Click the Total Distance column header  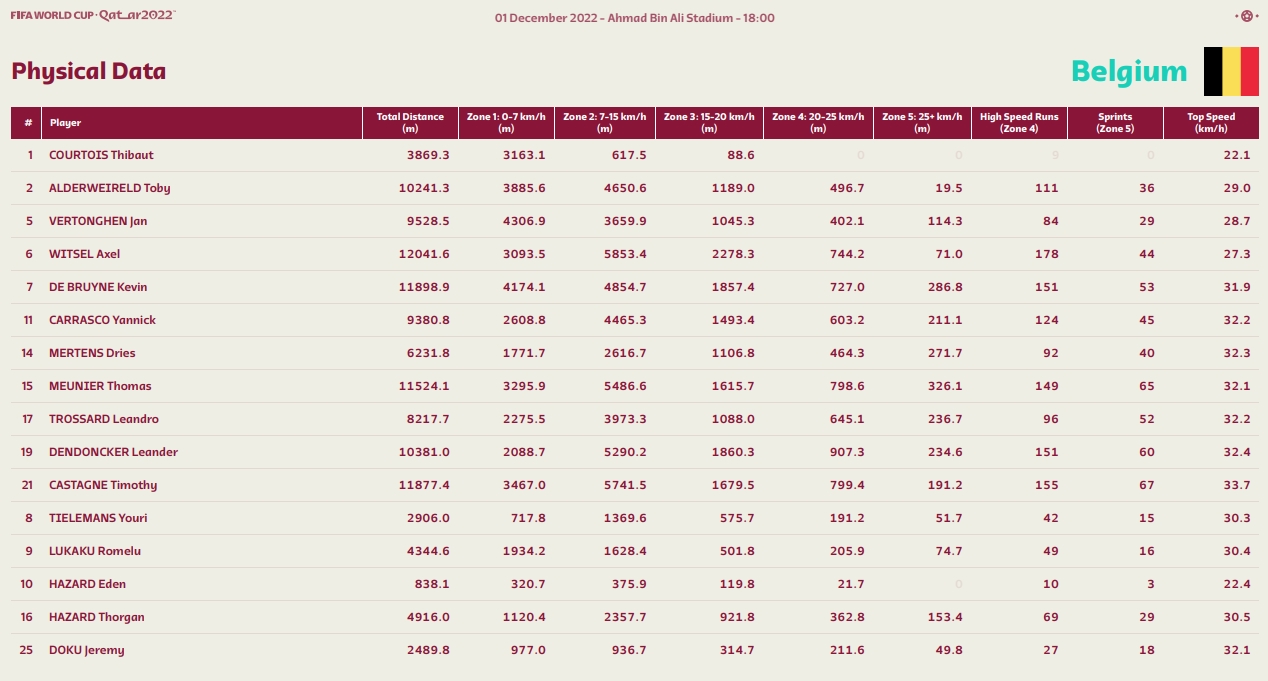(x=410, y=123)
